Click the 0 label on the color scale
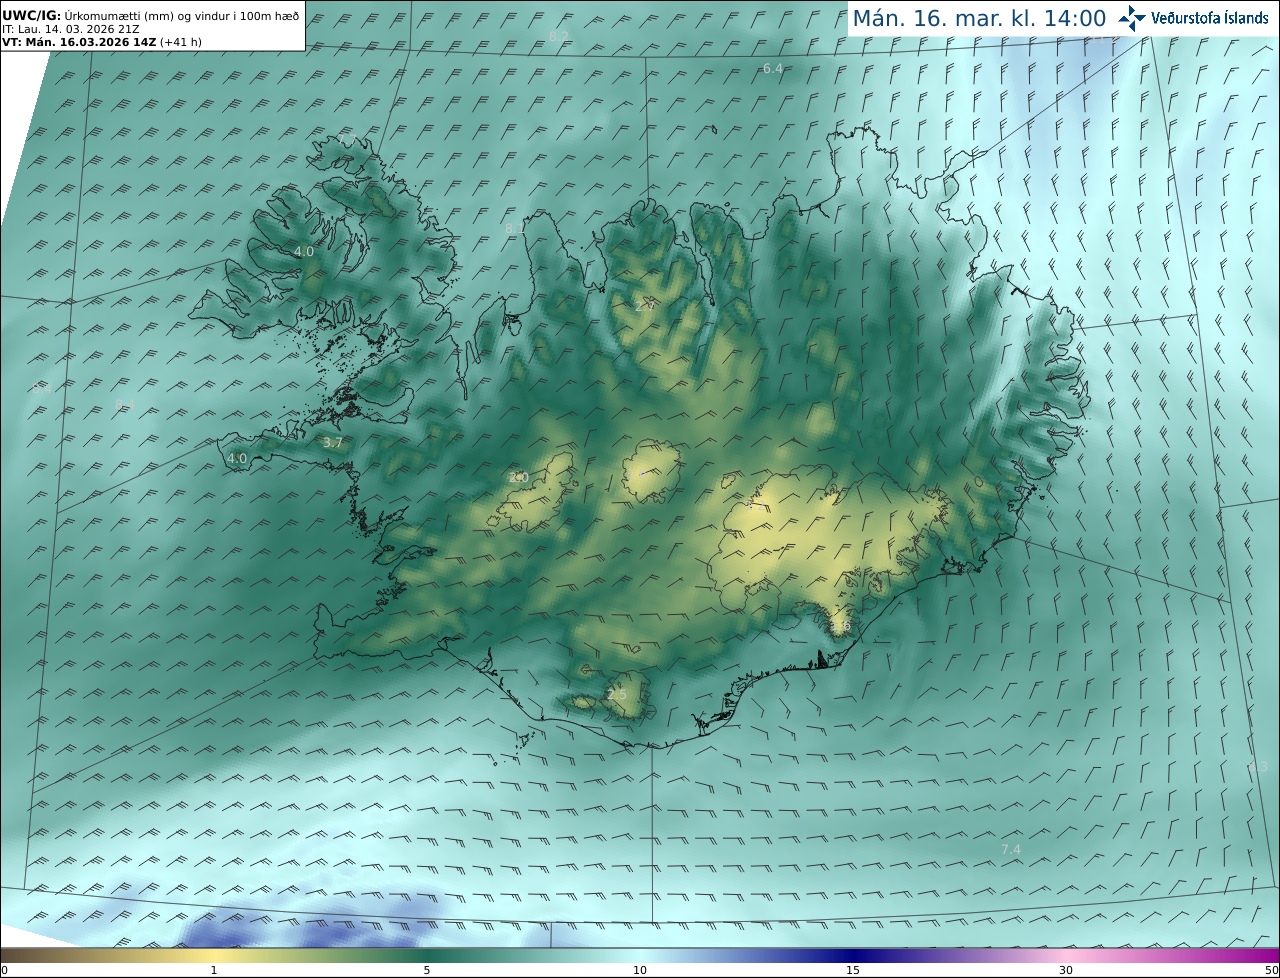Screen dimensions: 1280x978 4,970
